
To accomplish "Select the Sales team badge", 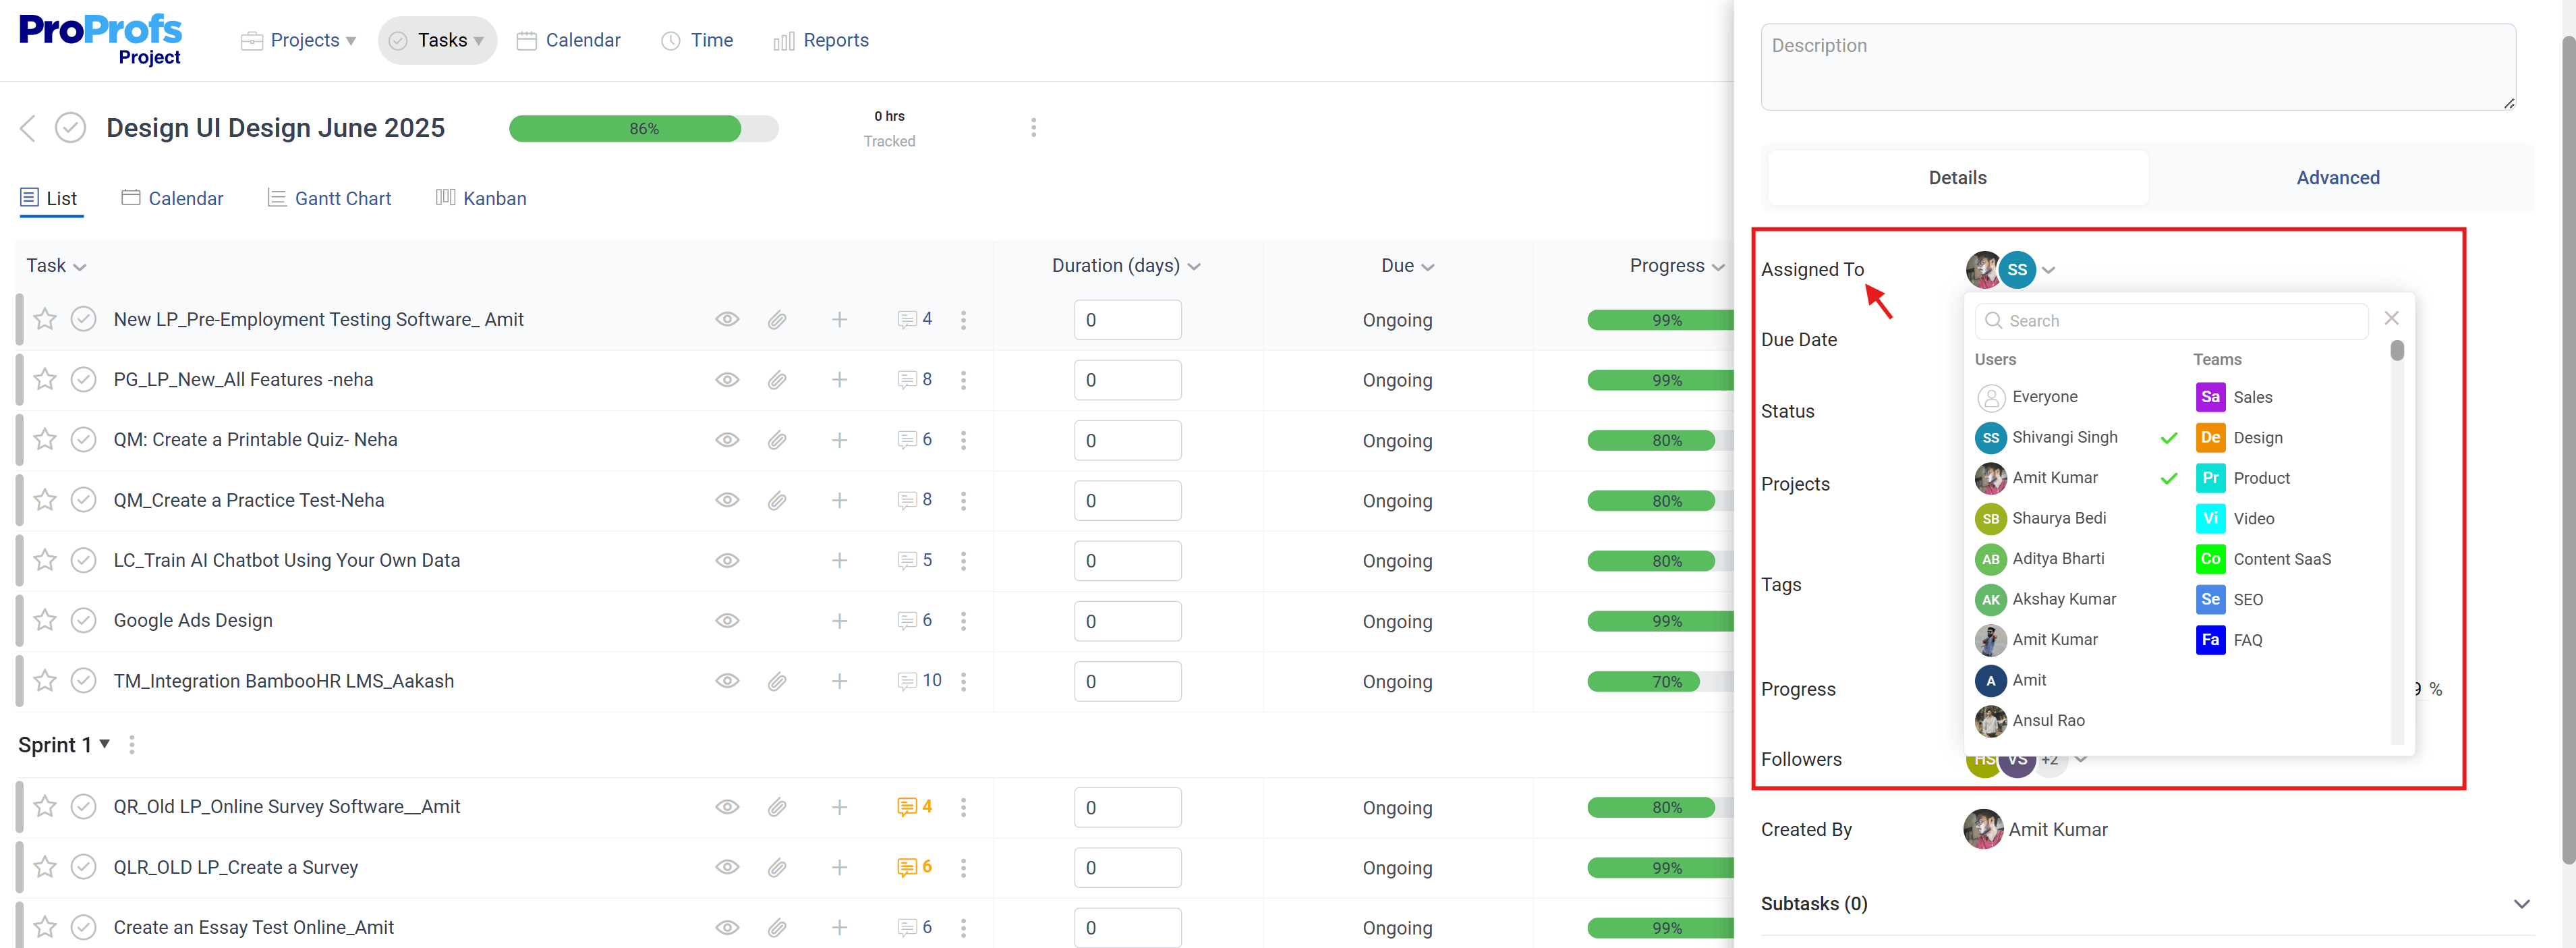I will [x=2210, y=397].
